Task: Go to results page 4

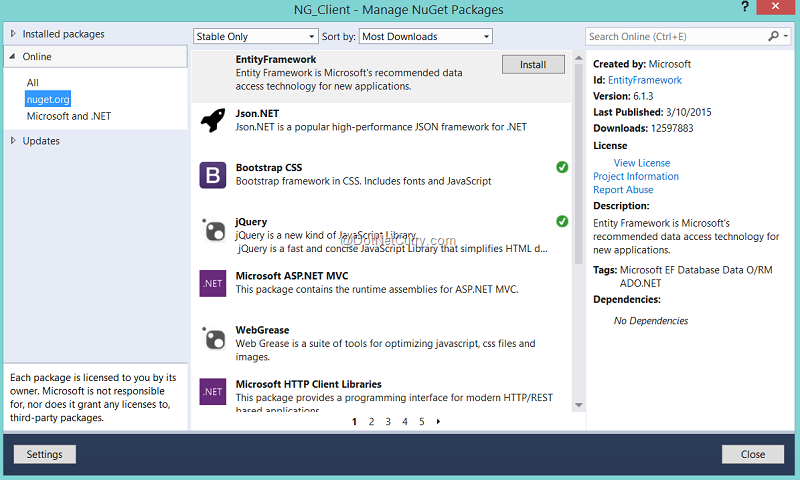Action: coord(405,421)
